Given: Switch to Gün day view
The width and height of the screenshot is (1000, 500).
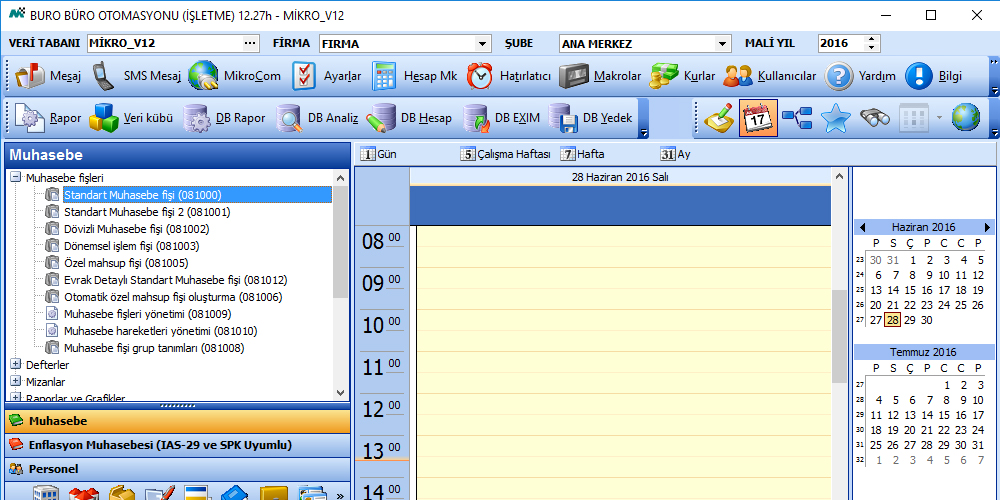Looking at the screenshot, I should 379,154.
